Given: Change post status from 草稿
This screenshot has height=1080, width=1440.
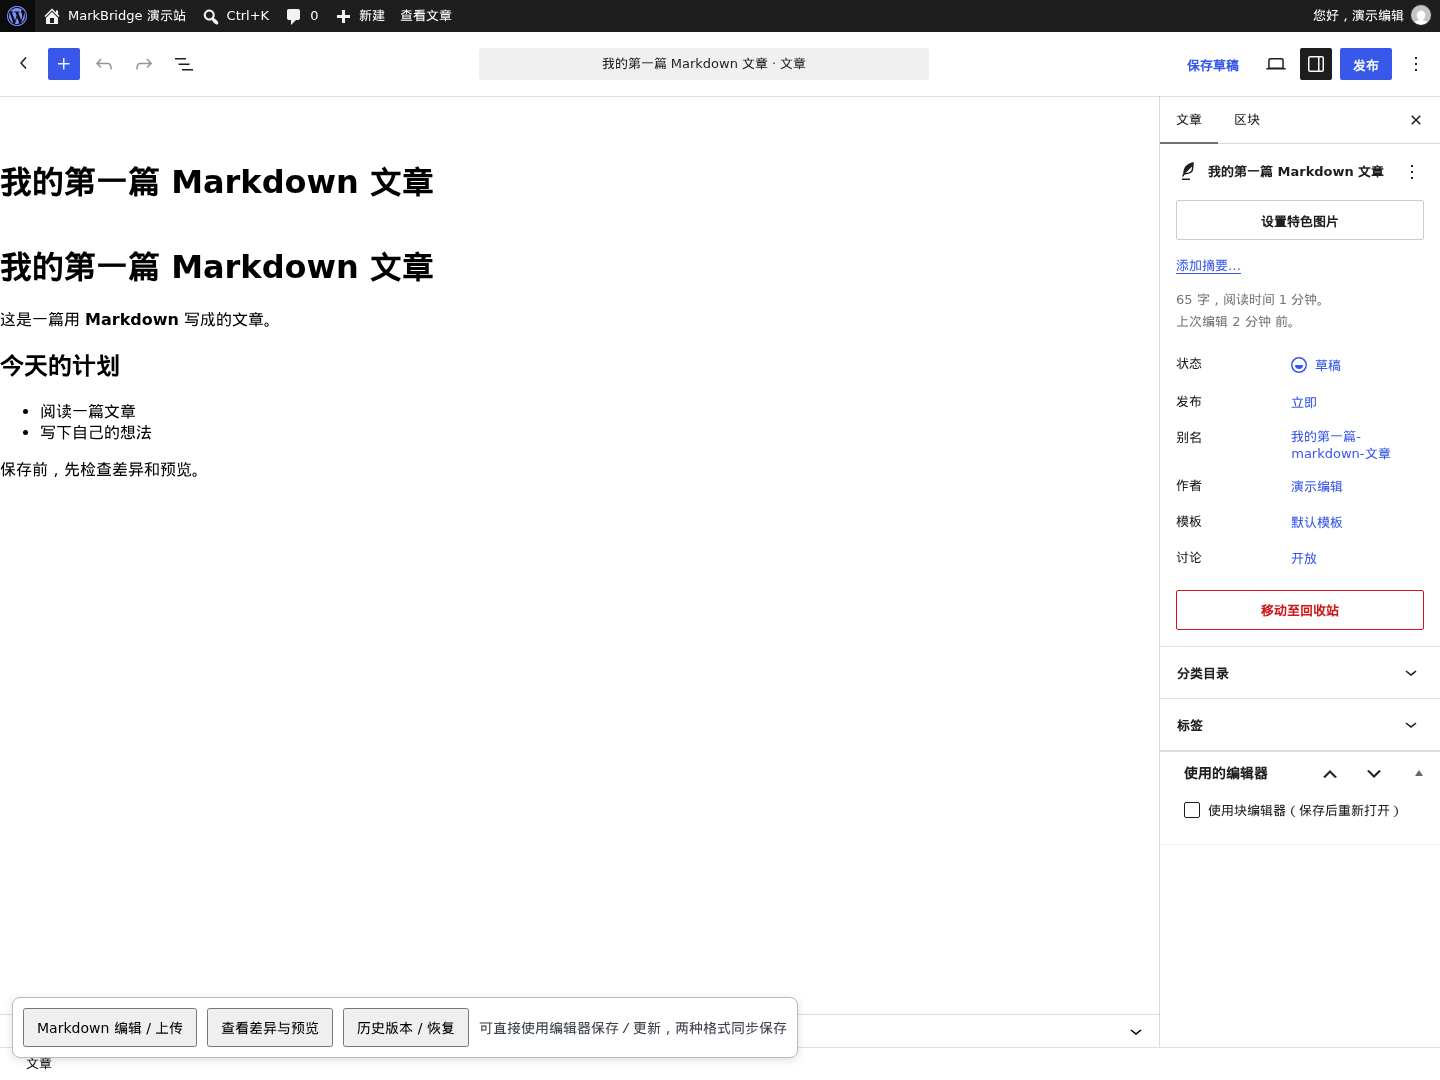Looking at the screenshot, I should coord(1316,365).
